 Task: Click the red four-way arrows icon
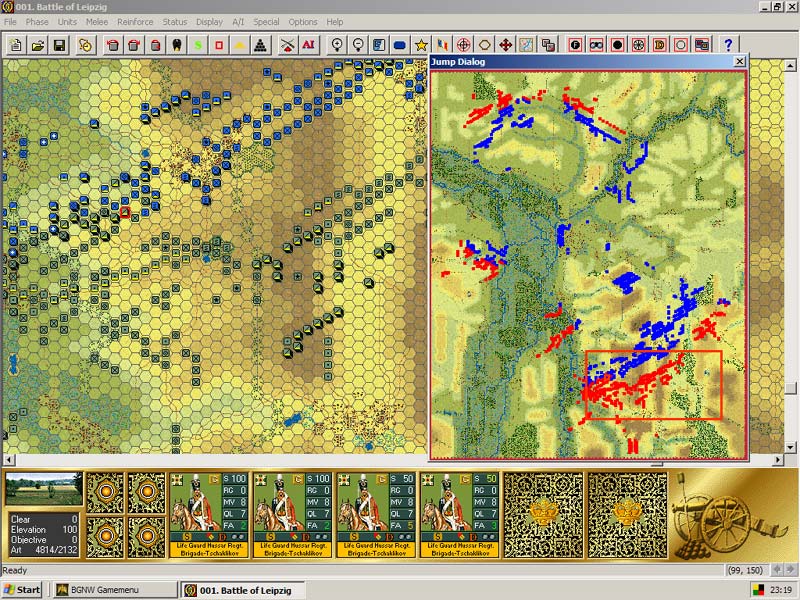pyautogui.click(x=506, y=45)
